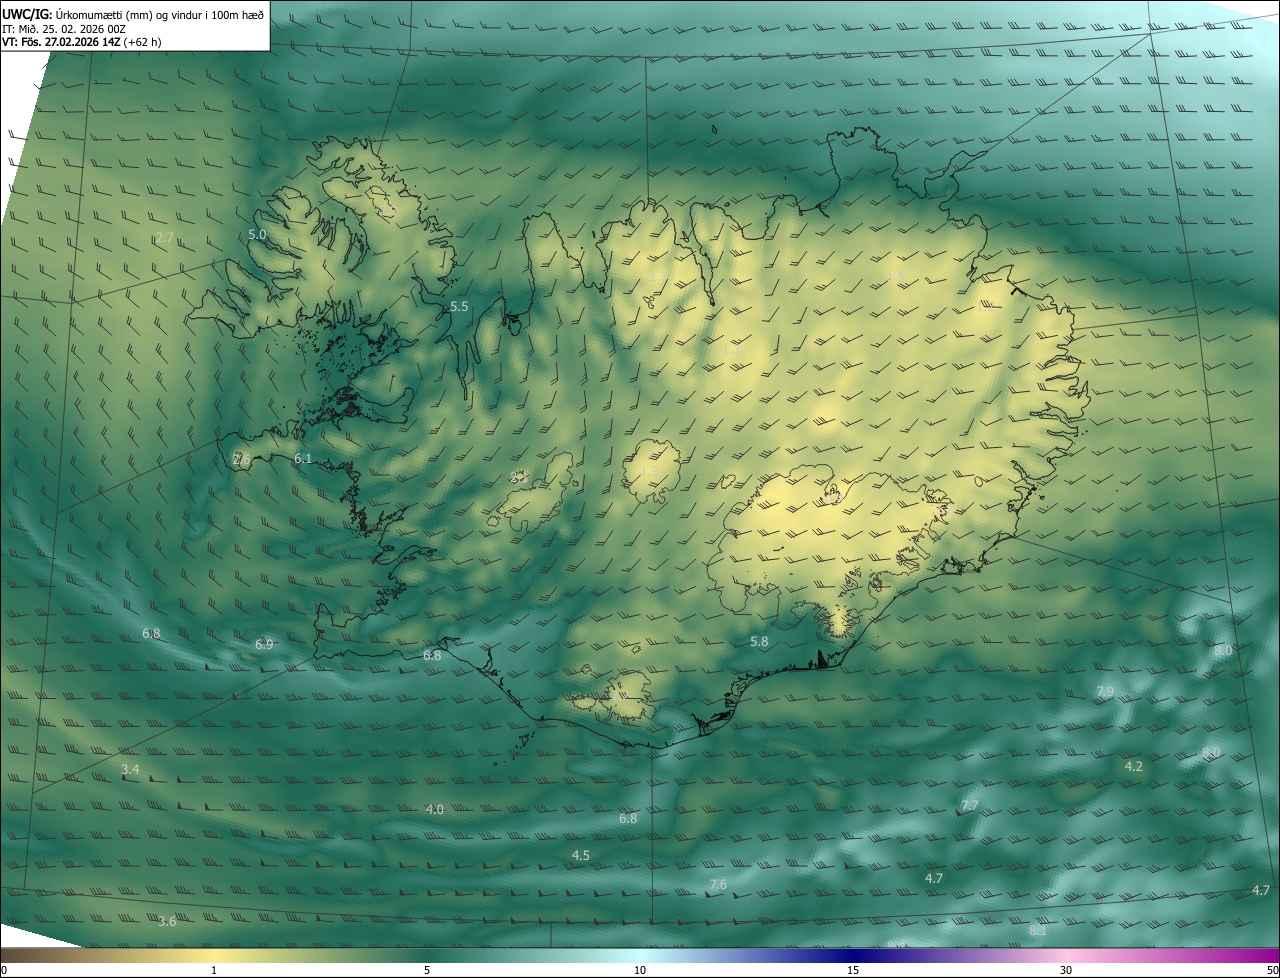1280x978 pixels.
Task: Click the precipitation color scale bar
Action: [x=640, y=955]
